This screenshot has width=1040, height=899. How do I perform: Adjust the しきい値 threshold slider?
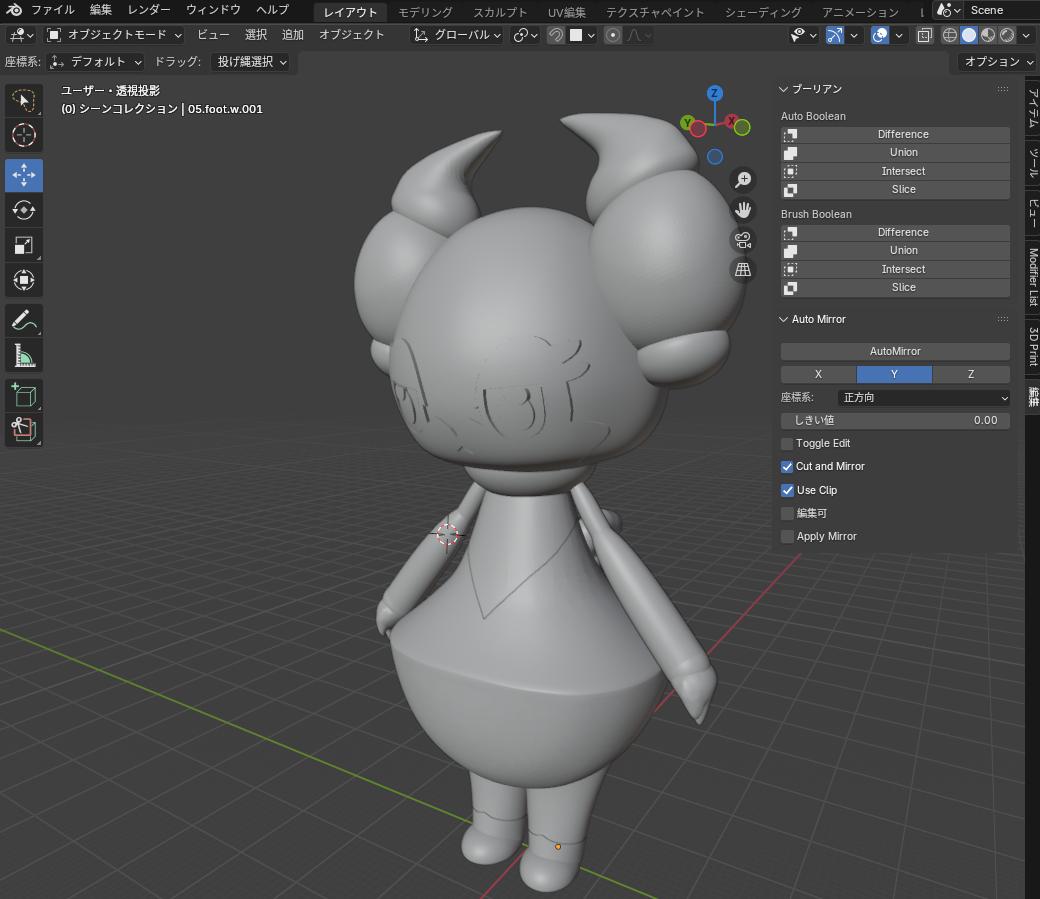click(x=895, y=420)
